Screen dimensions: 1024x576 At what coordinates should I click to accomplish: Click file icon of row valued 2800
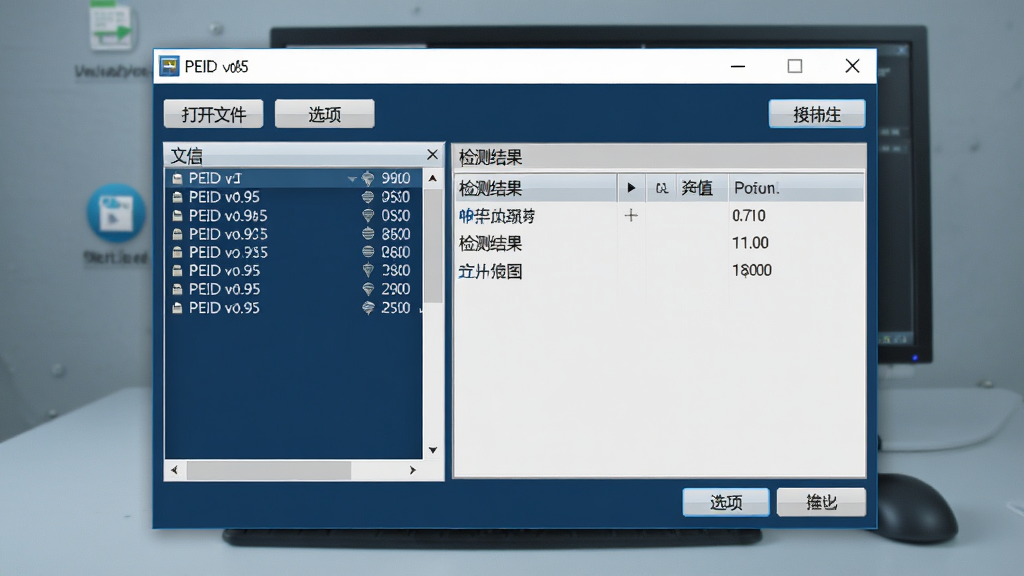177,270
